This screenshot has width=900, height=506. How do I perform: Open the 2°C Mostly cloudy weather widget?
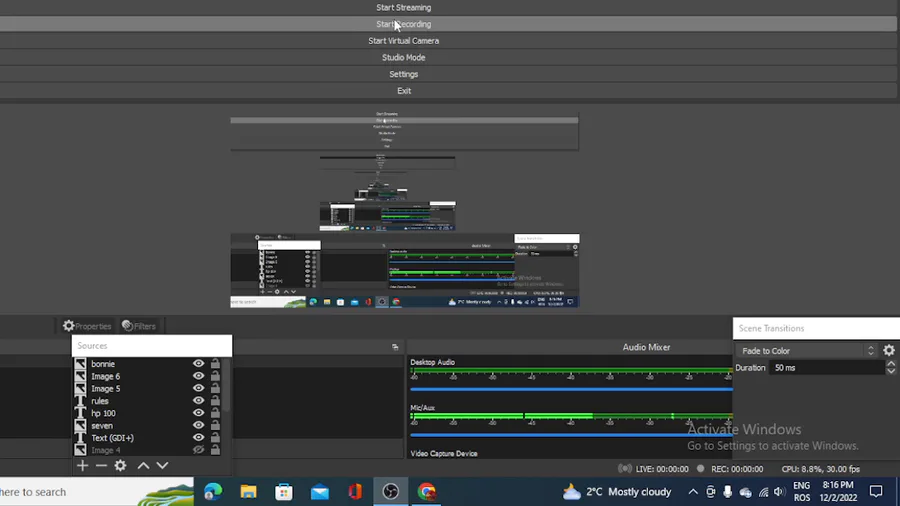coord(617,492)
